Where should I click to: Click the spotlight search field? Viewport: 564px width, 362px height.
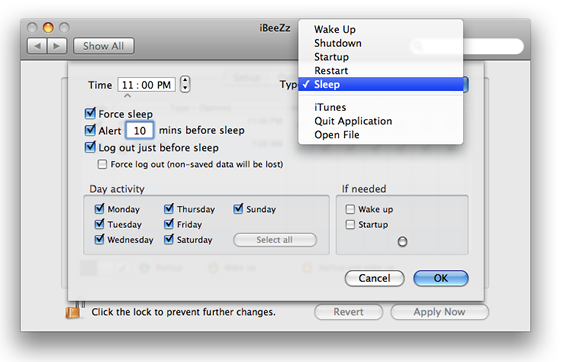[x=467, y=46]
